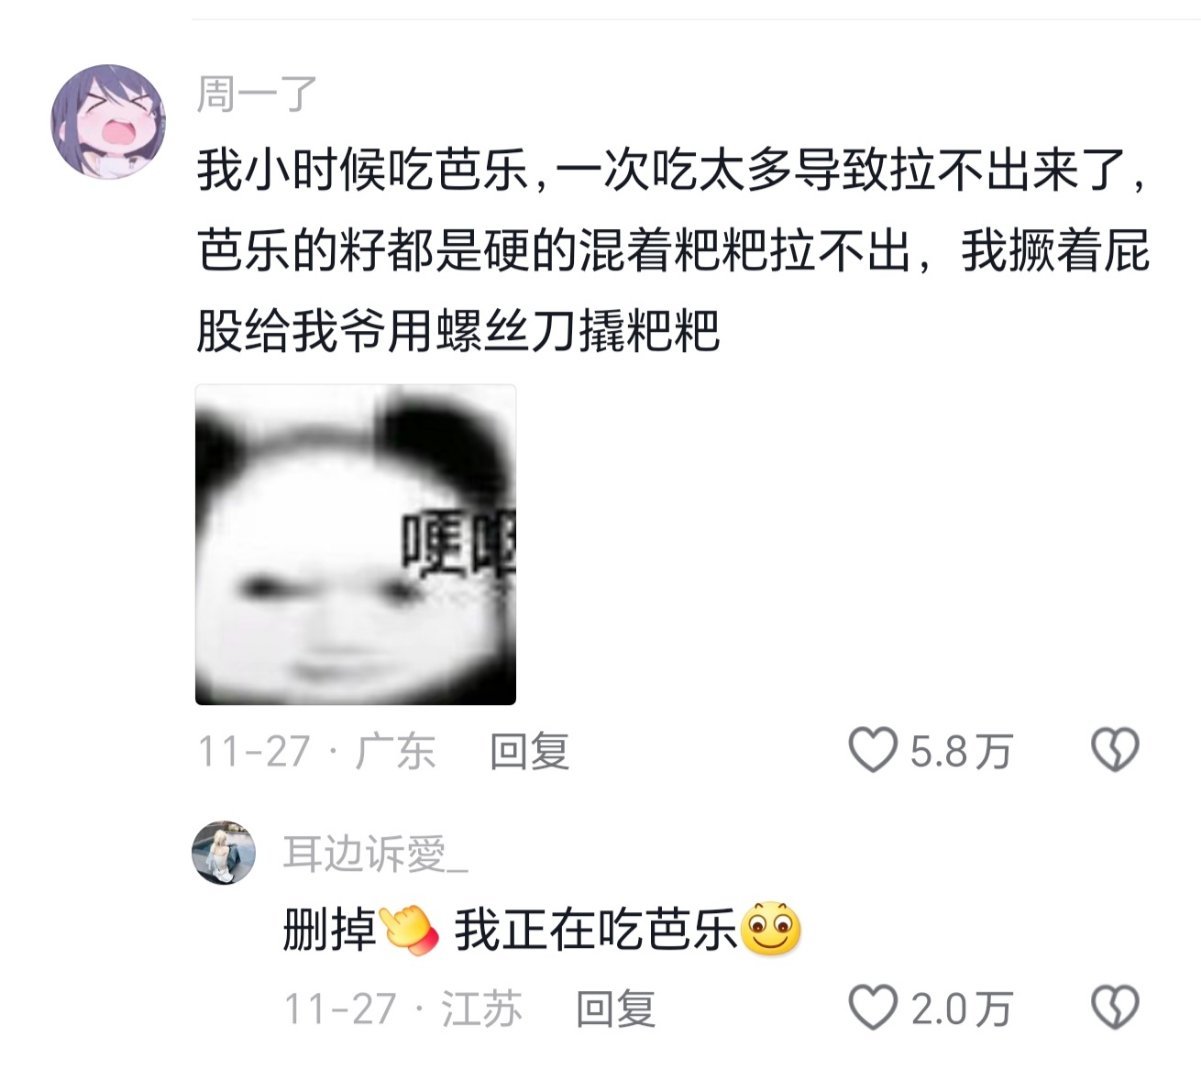This screenshot has width=1201, height=1080.
Task: Tap the pointing hand emoji in reply
Action: coord(410,930)
